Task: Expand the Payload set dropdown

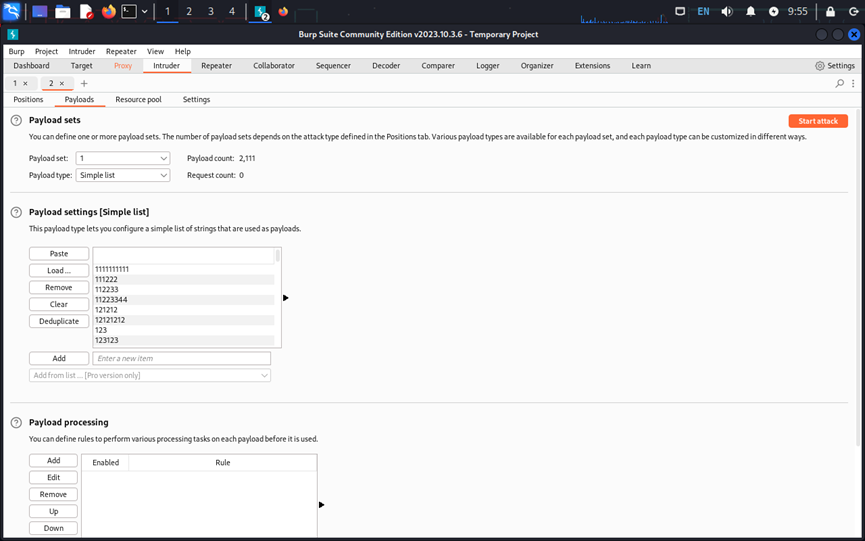Action: pyautogui.click(x=123, y=158)
